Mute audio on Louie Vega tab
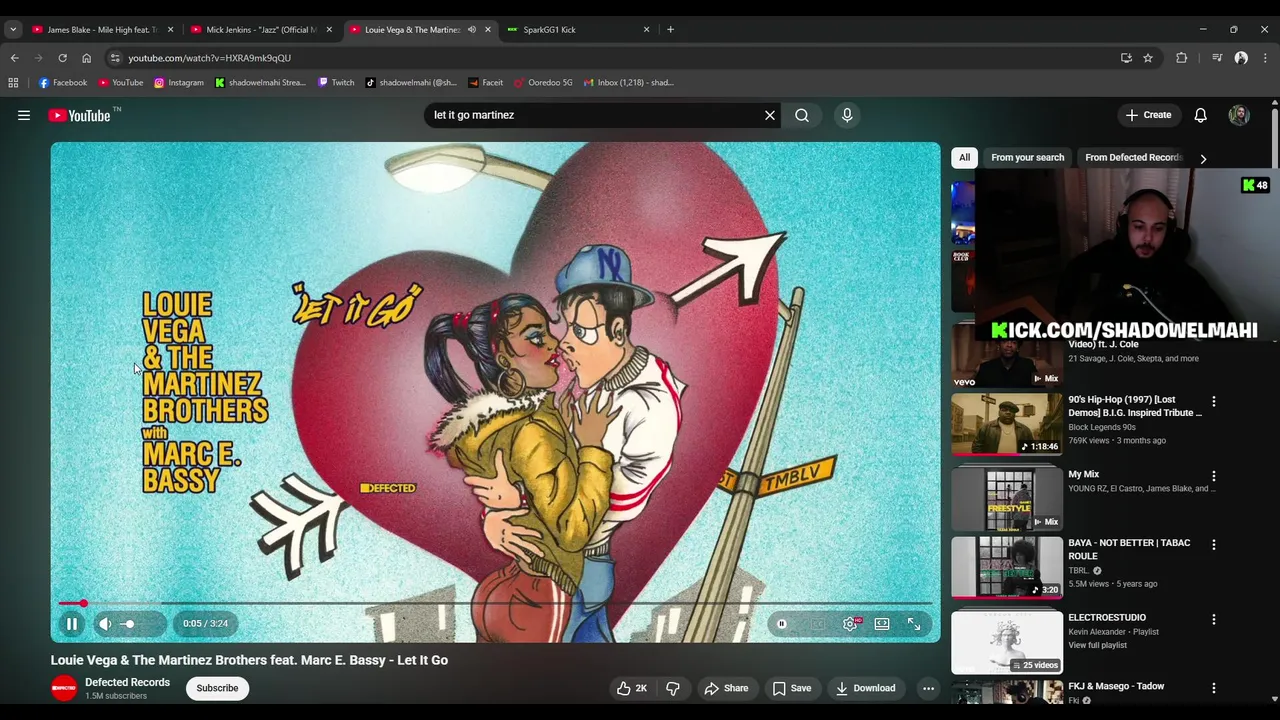The image size is (1280, 720). 471,30
